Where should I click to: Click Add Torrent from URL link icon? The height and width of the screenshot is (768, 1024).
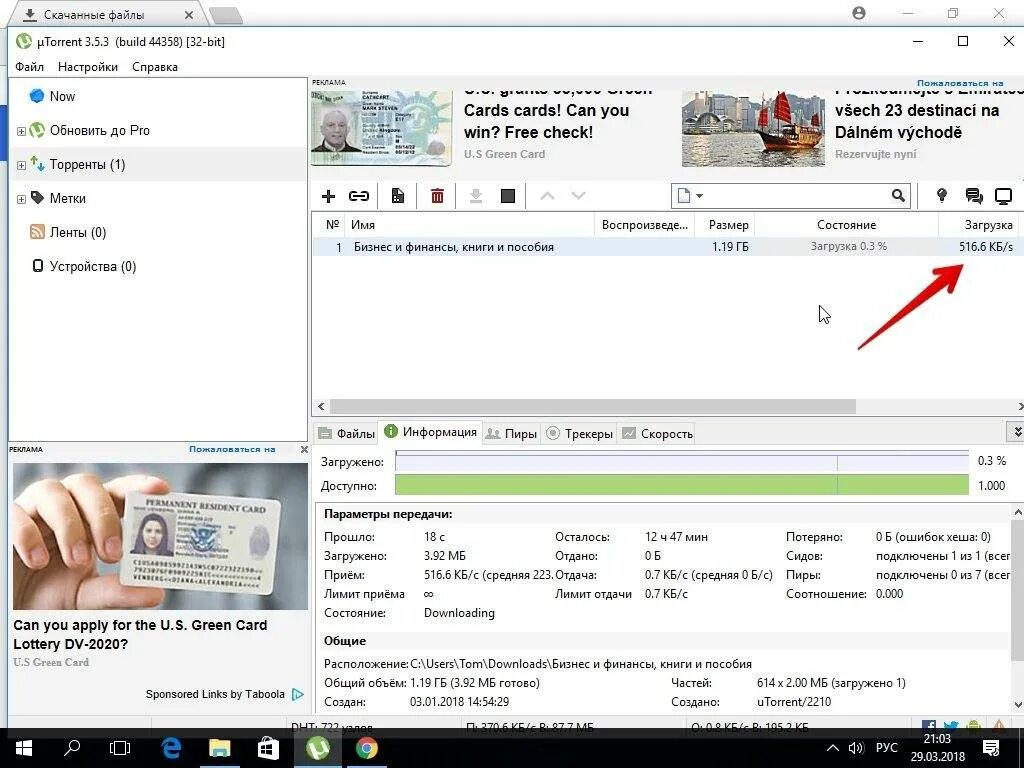click(359, 196)
